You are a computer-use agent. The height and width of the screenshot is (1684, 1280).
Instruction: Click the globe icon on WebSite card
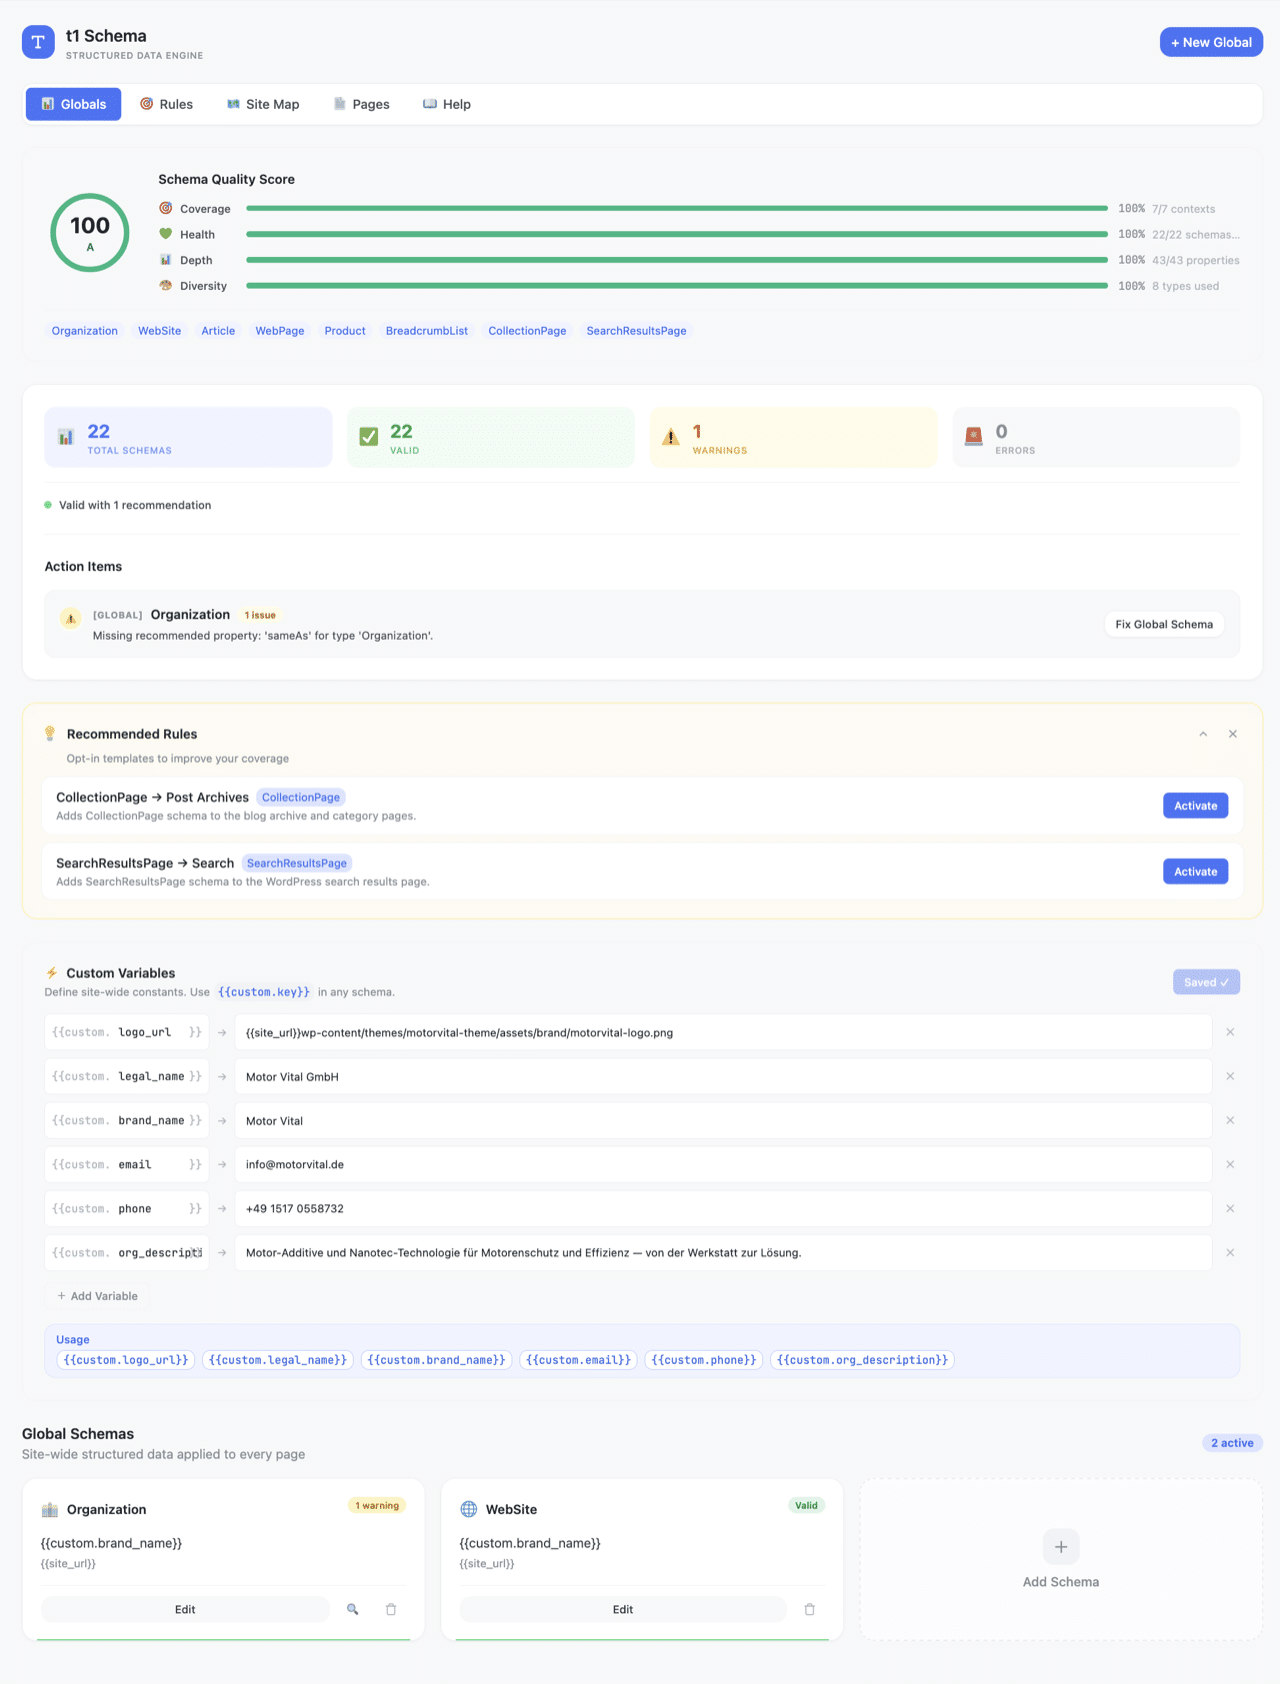(x=469, y=1509)
